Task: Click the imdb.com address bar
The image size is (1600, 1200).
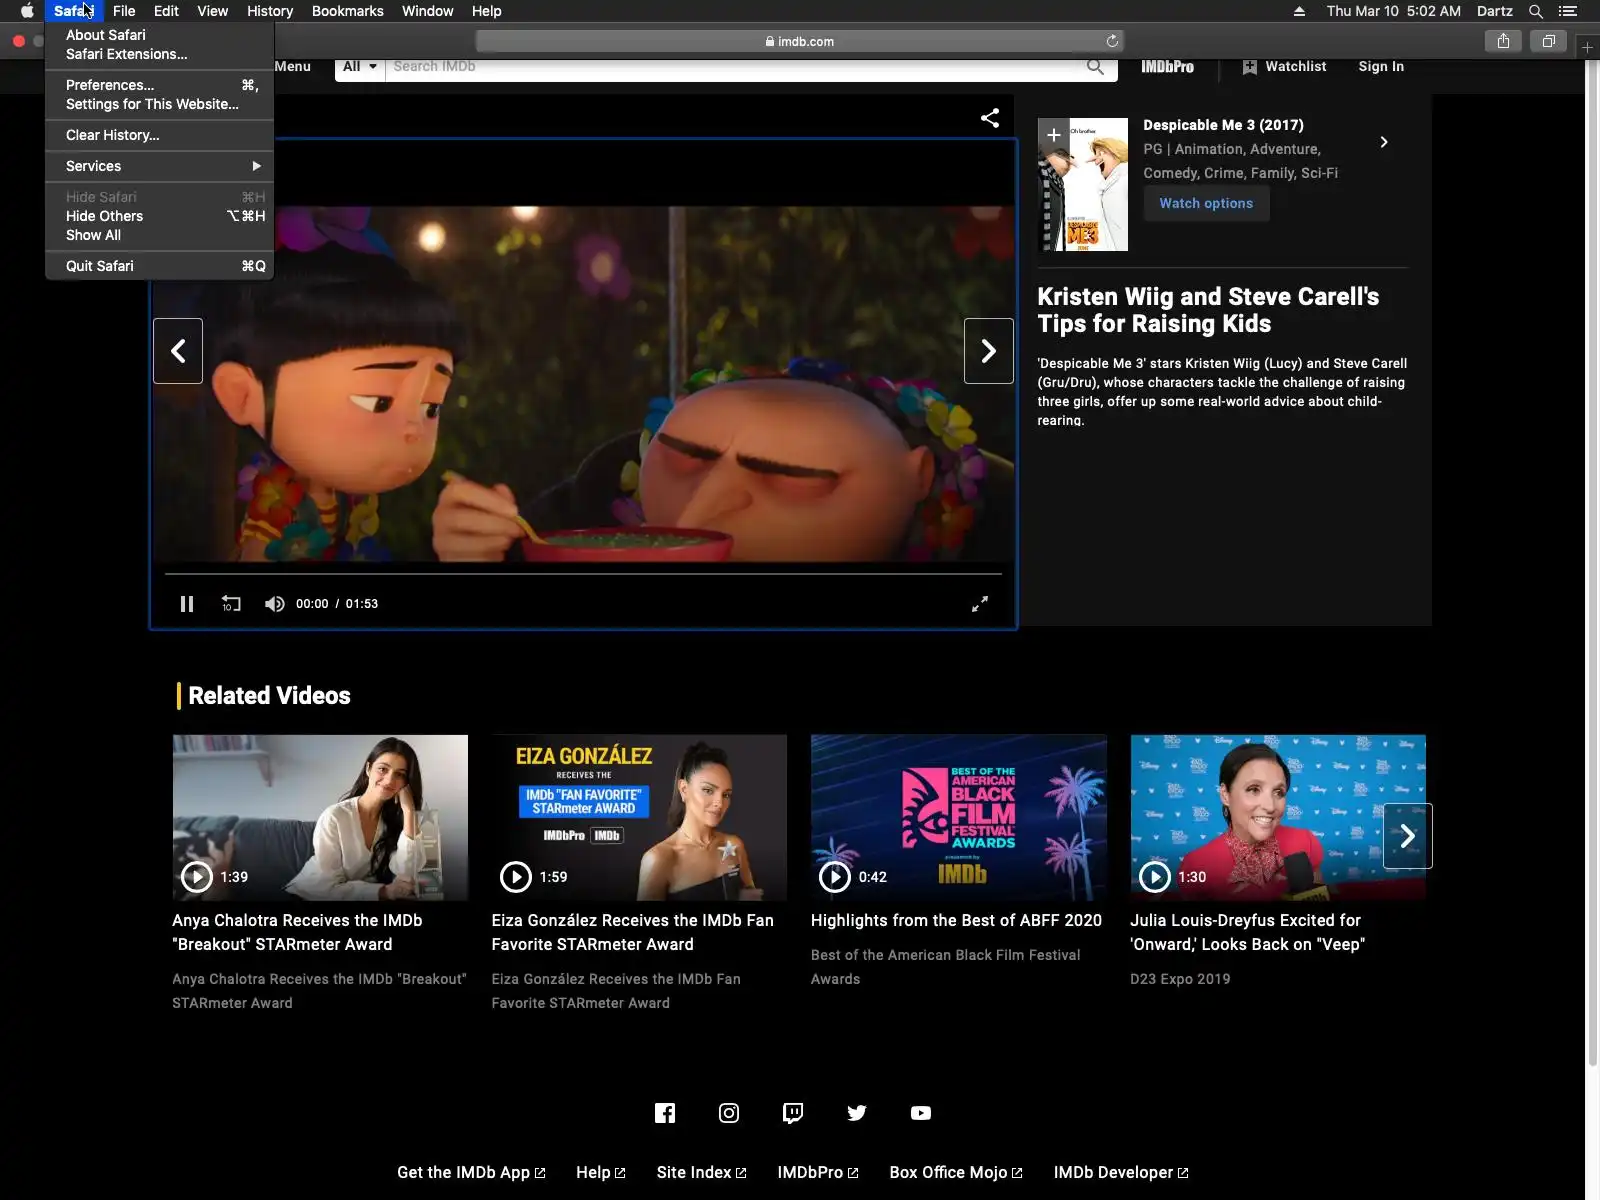Action: (799, 41)
